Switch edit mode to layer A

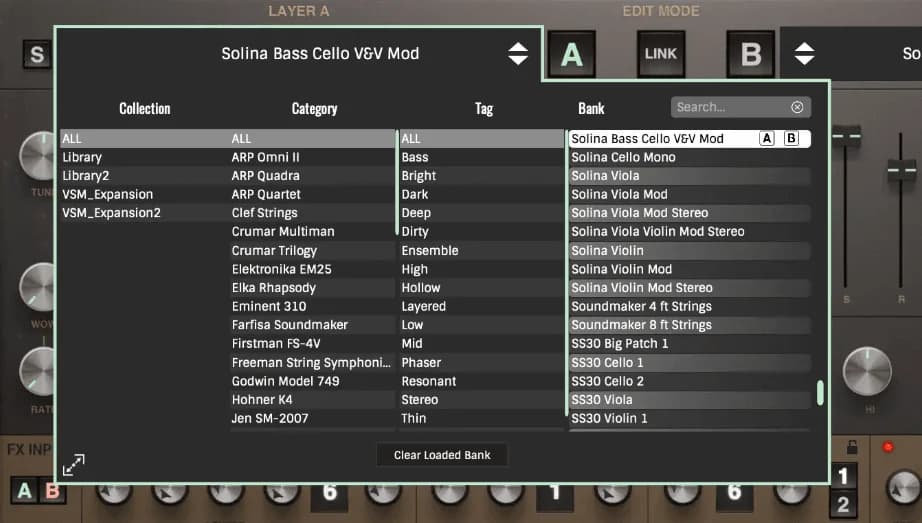click(571, 54)
